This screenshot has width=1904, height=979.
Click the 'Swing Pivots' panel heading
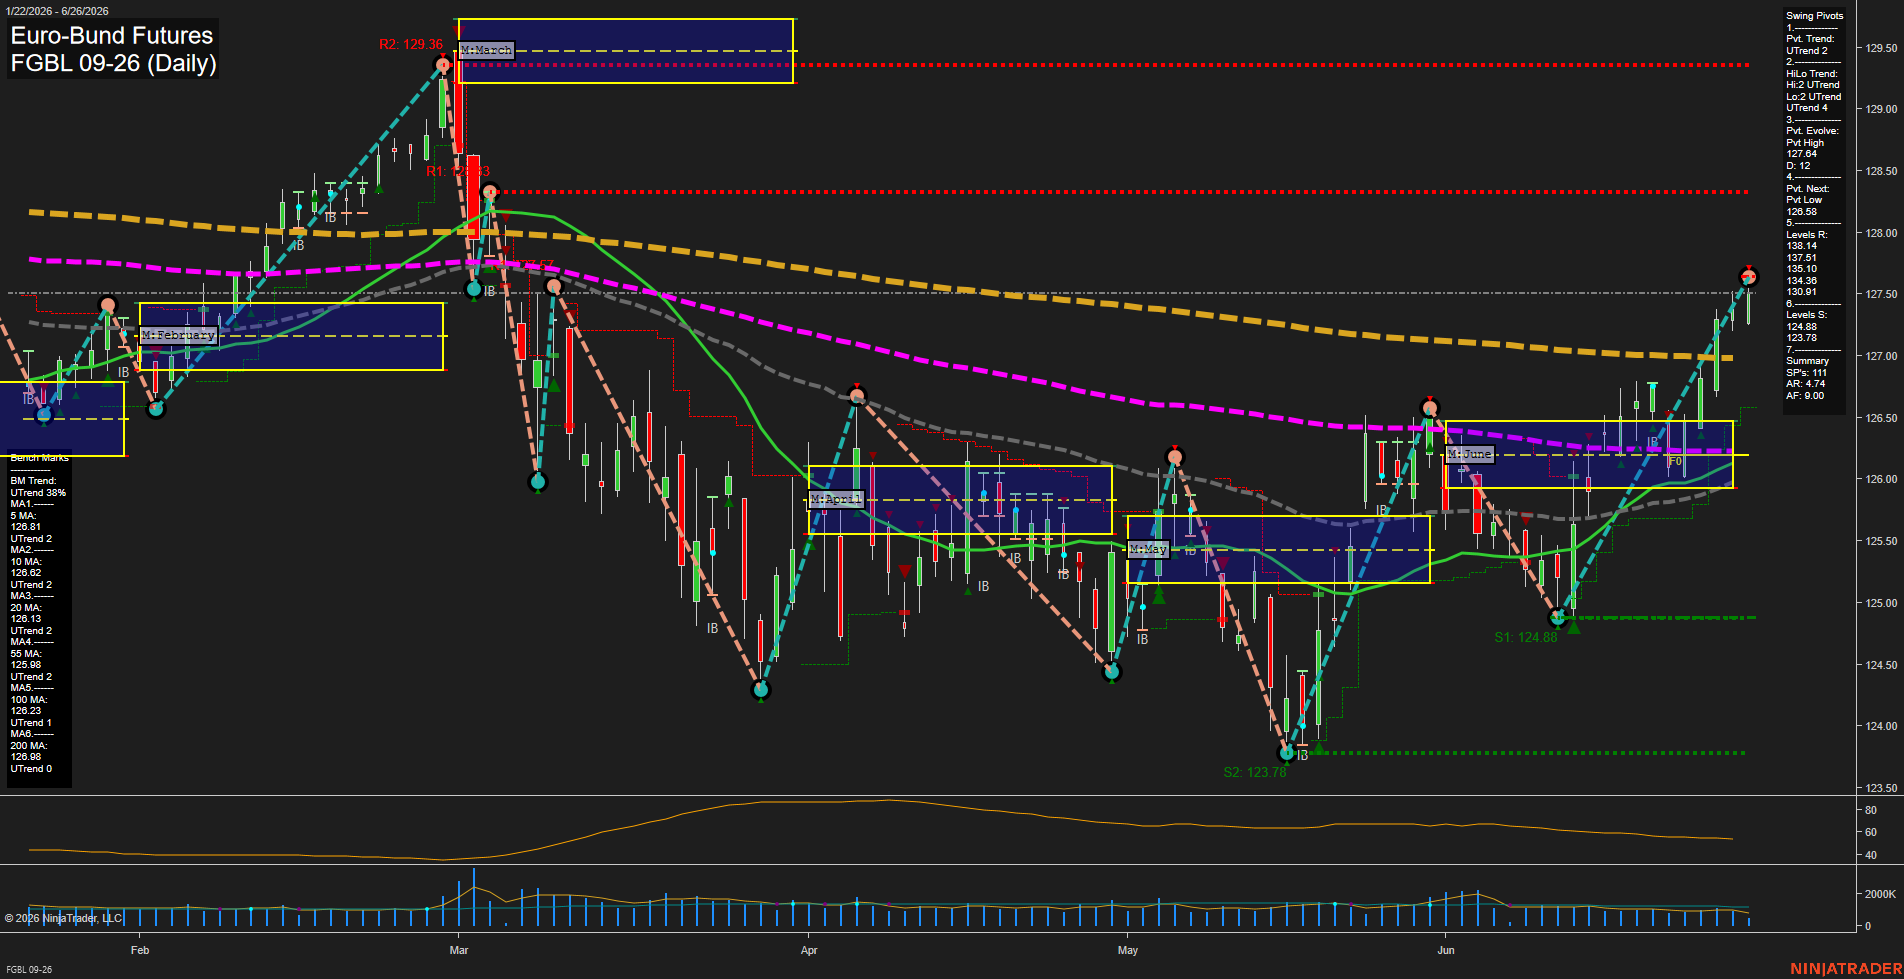pos(1814,16)
